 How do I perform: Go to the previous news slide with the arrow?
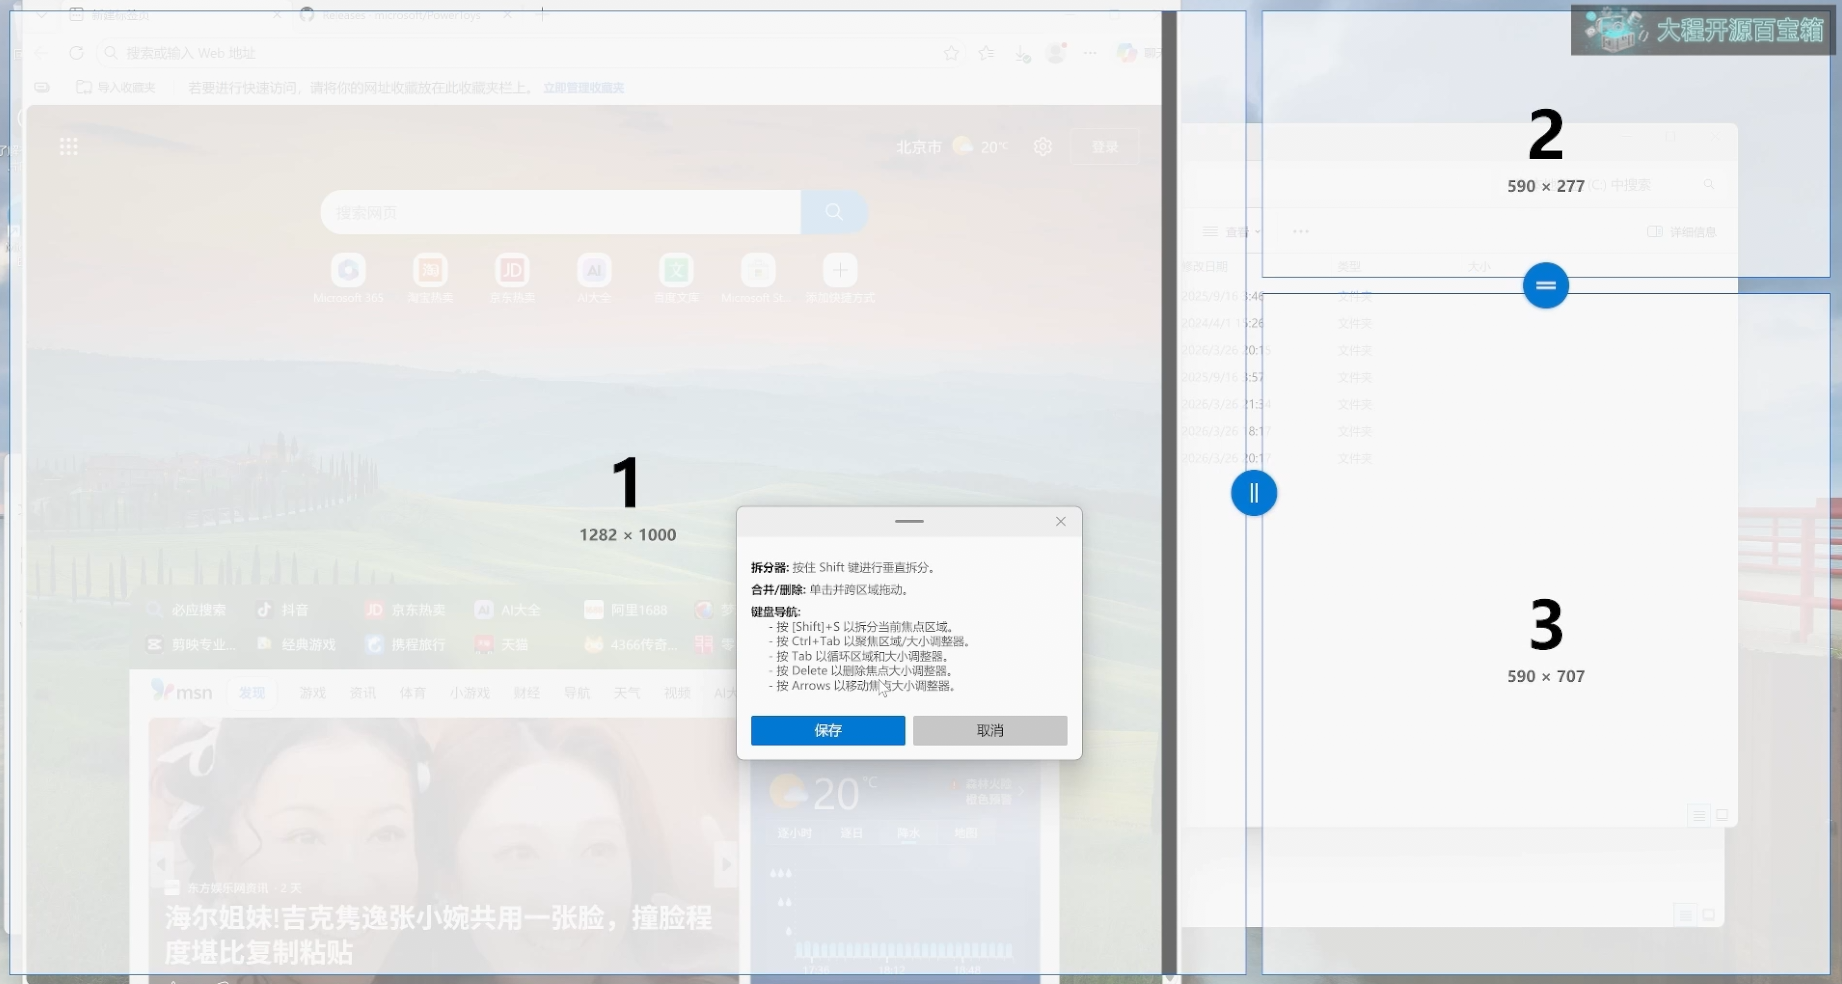pyautogui.click(x=162, y=863)
